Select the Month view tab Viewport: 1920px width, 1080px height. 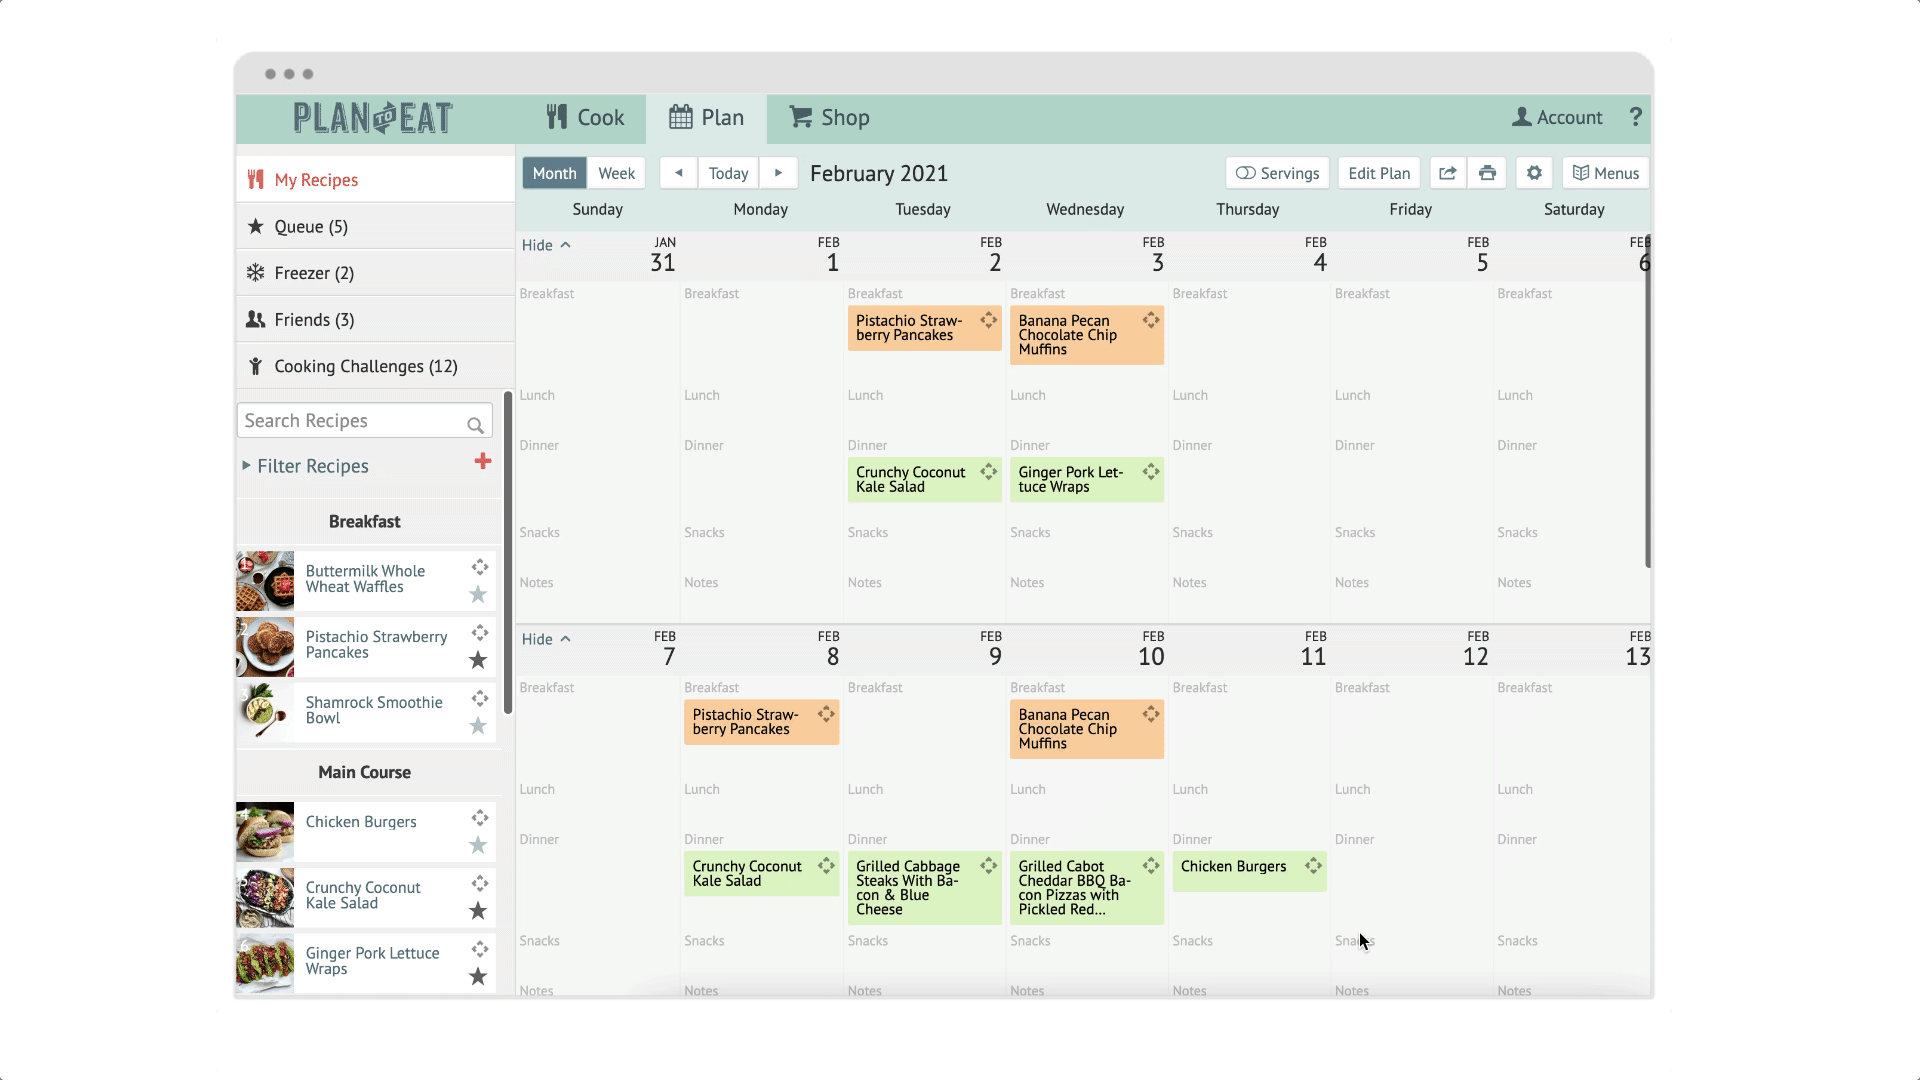pyautogui.click(x=554, y=173)
